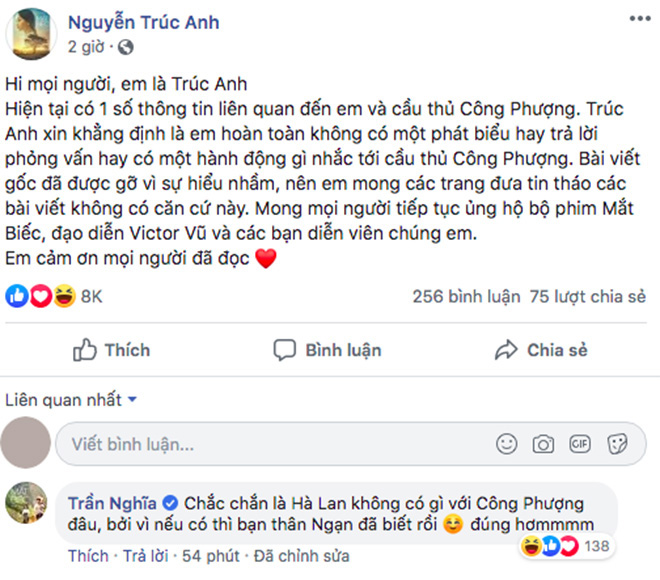Like the post with Thích button
660x580 pixels.
(112, 350)
